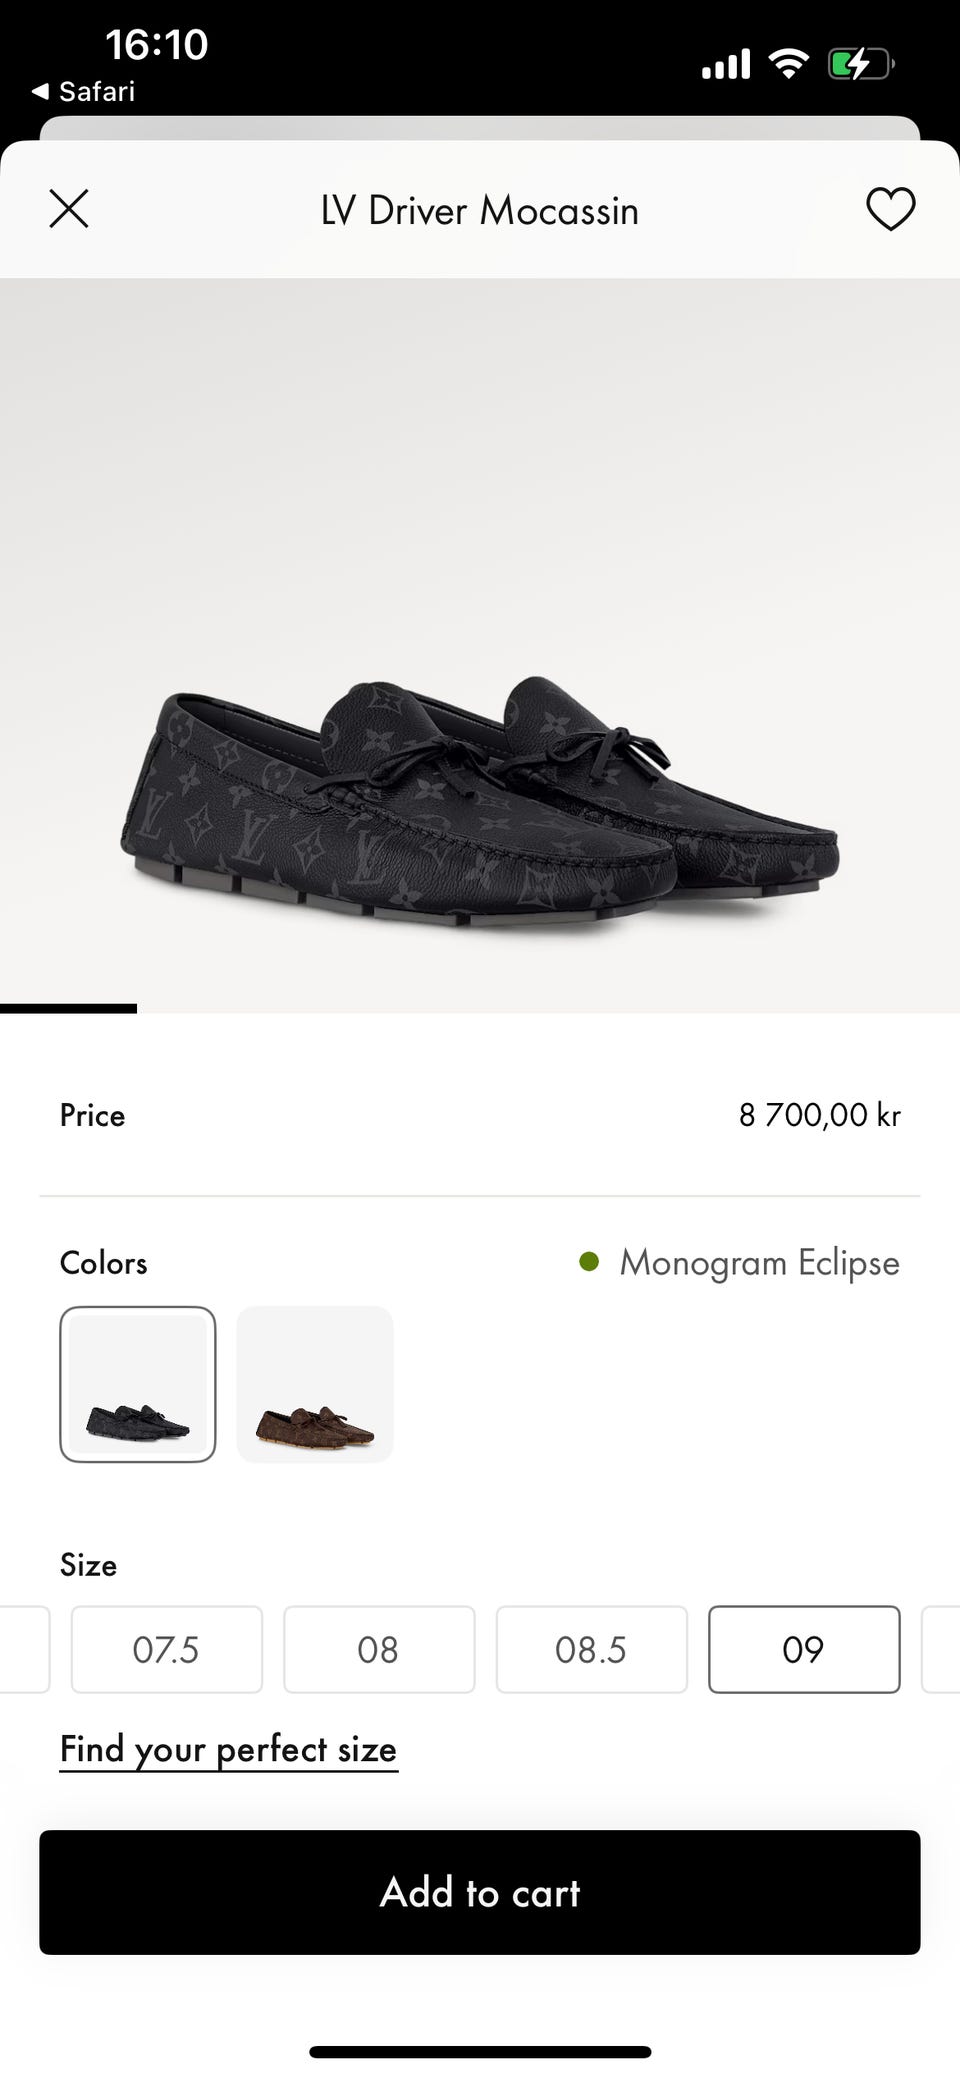Viewport: 960px width, 2078px height.
Task: Tap the main mocassin product image
Action: tap(480, 645)
